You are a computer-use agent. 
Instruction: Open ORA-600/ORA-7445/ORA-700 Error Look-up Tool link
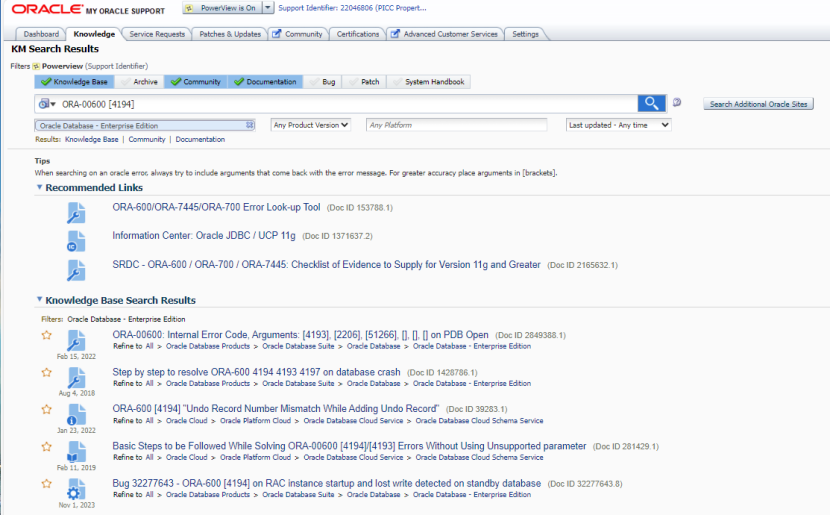click(x=216, y=207)
